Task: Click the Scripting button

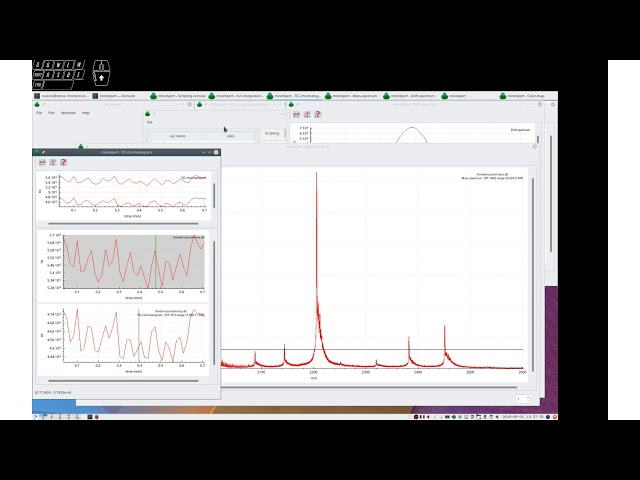Action: (x=272, y=133)
